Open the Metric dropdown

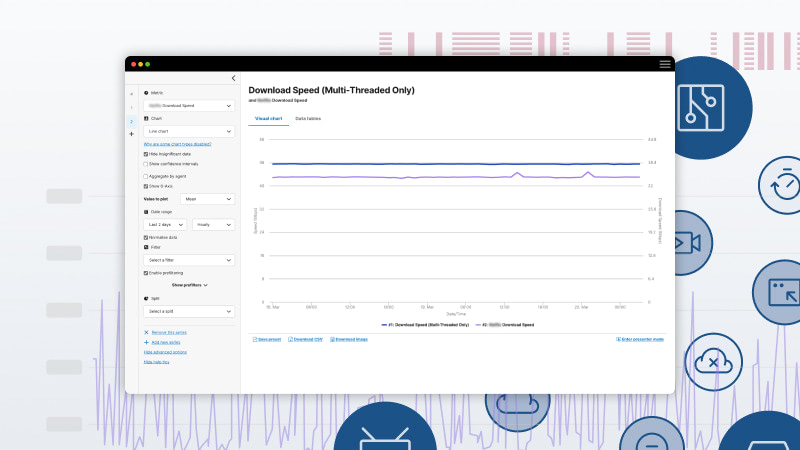coord(189,105)
